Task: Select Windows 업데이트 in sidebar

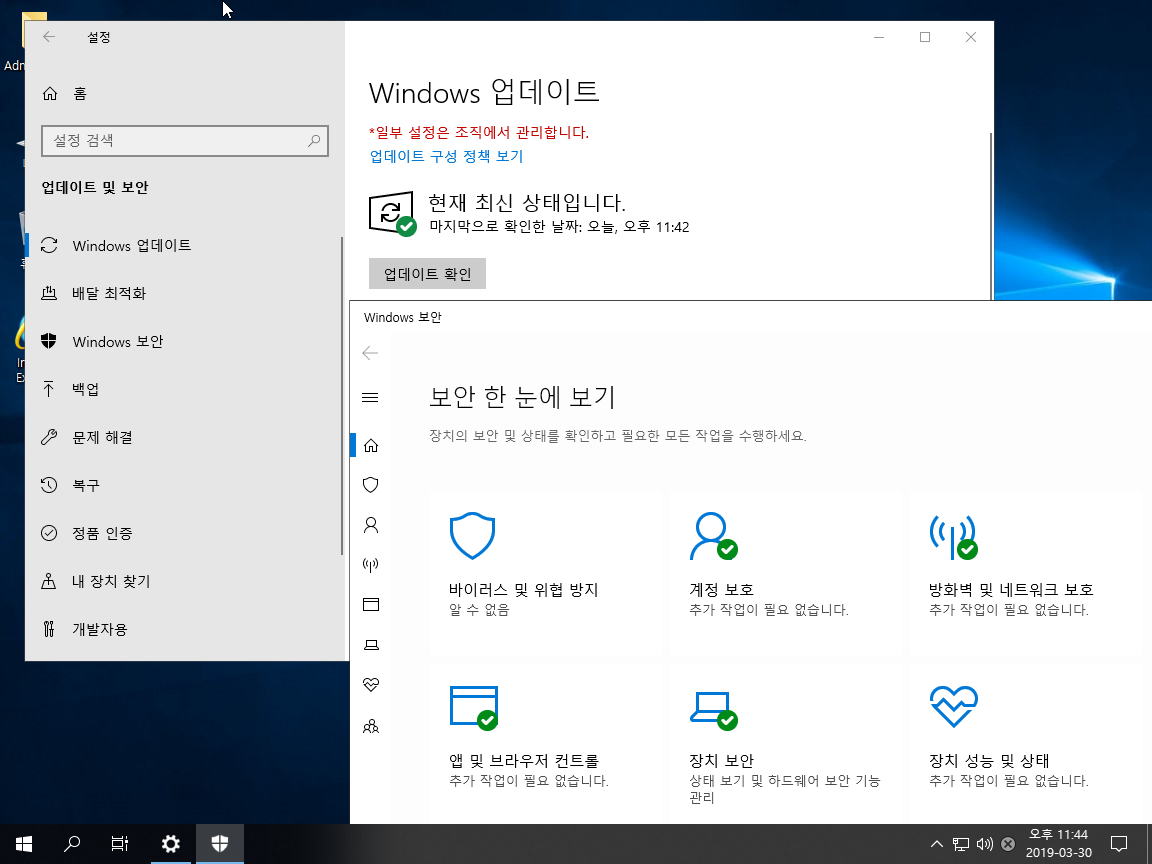Action: pyautogui.click(x=184, y=245)
